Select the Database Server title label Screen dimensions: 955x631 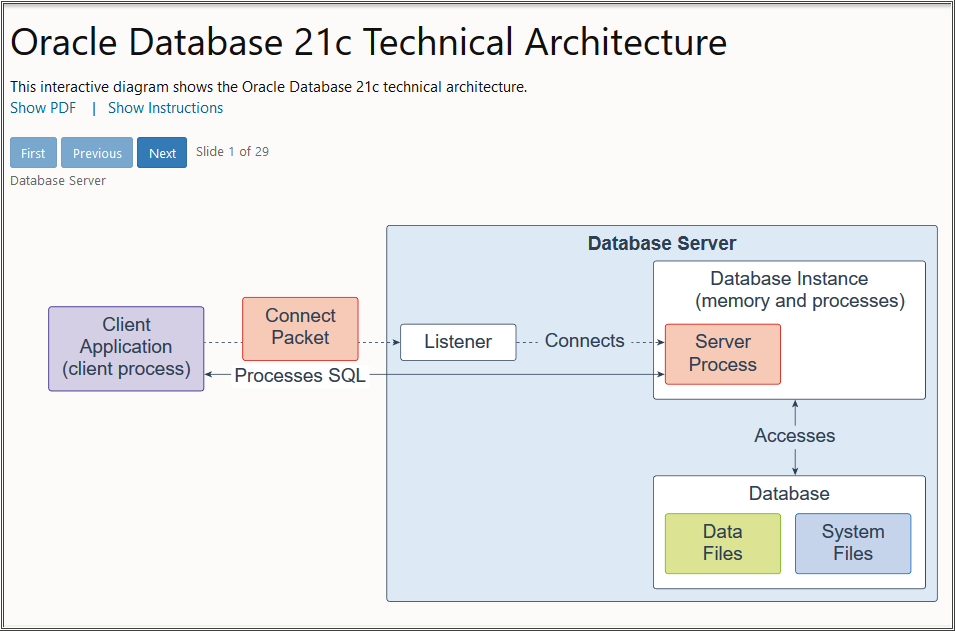pyautogui.click(x=662, y=244)
